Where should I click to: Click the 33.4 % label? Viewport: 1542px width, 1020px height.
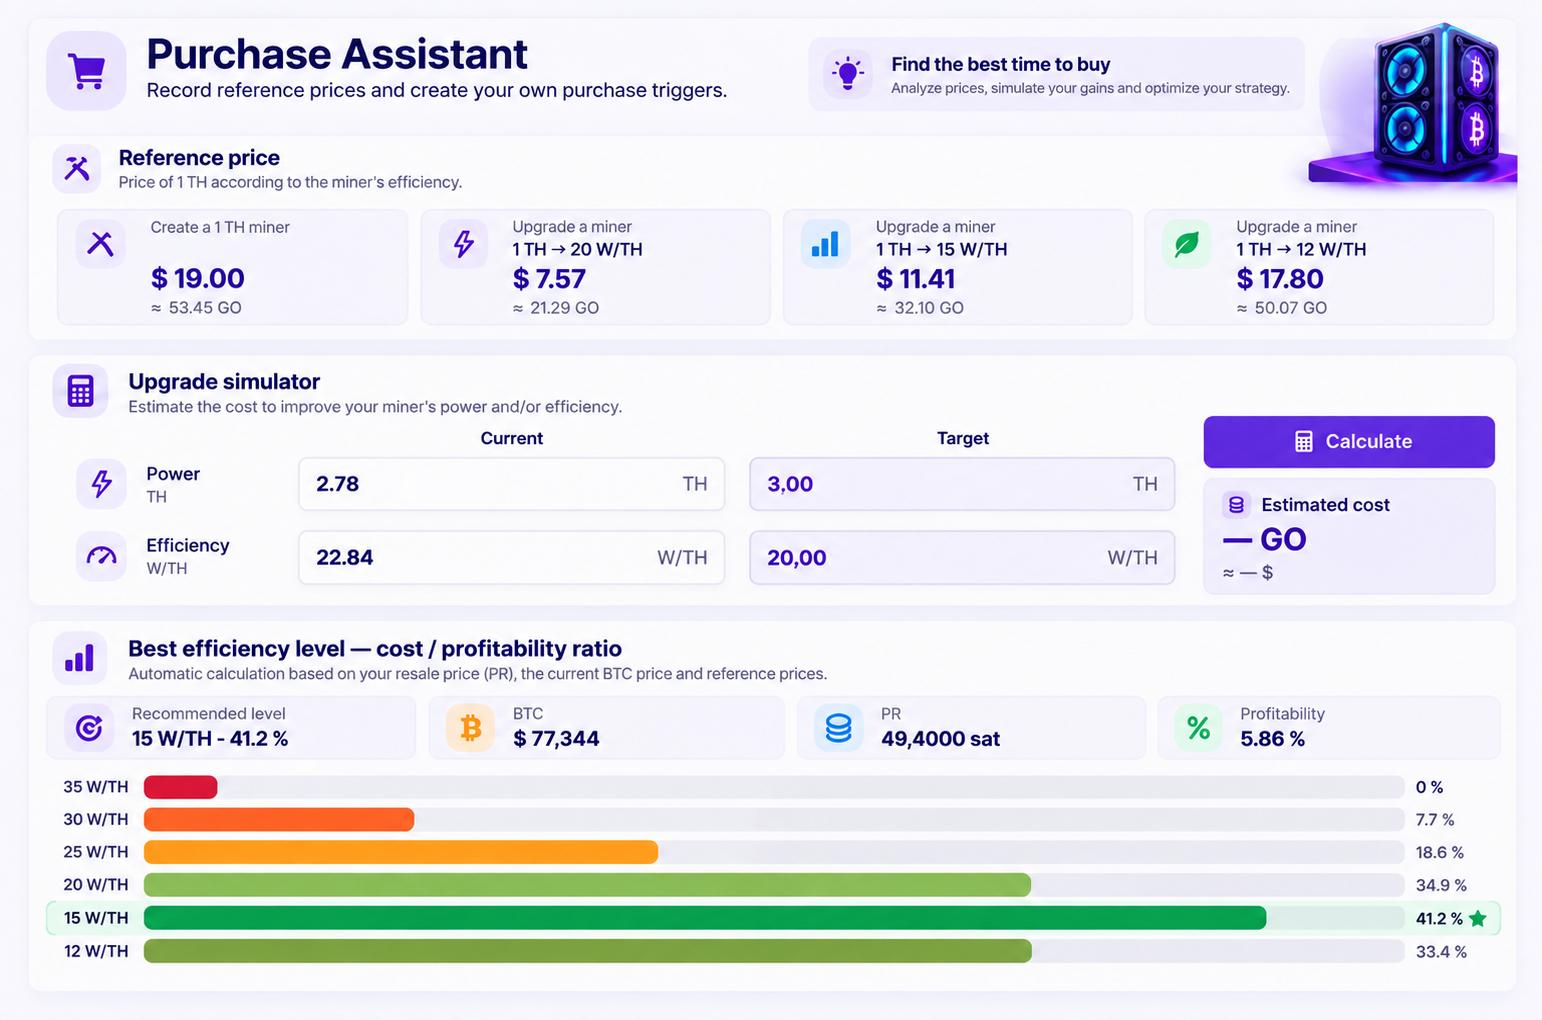pos(1441,952)
